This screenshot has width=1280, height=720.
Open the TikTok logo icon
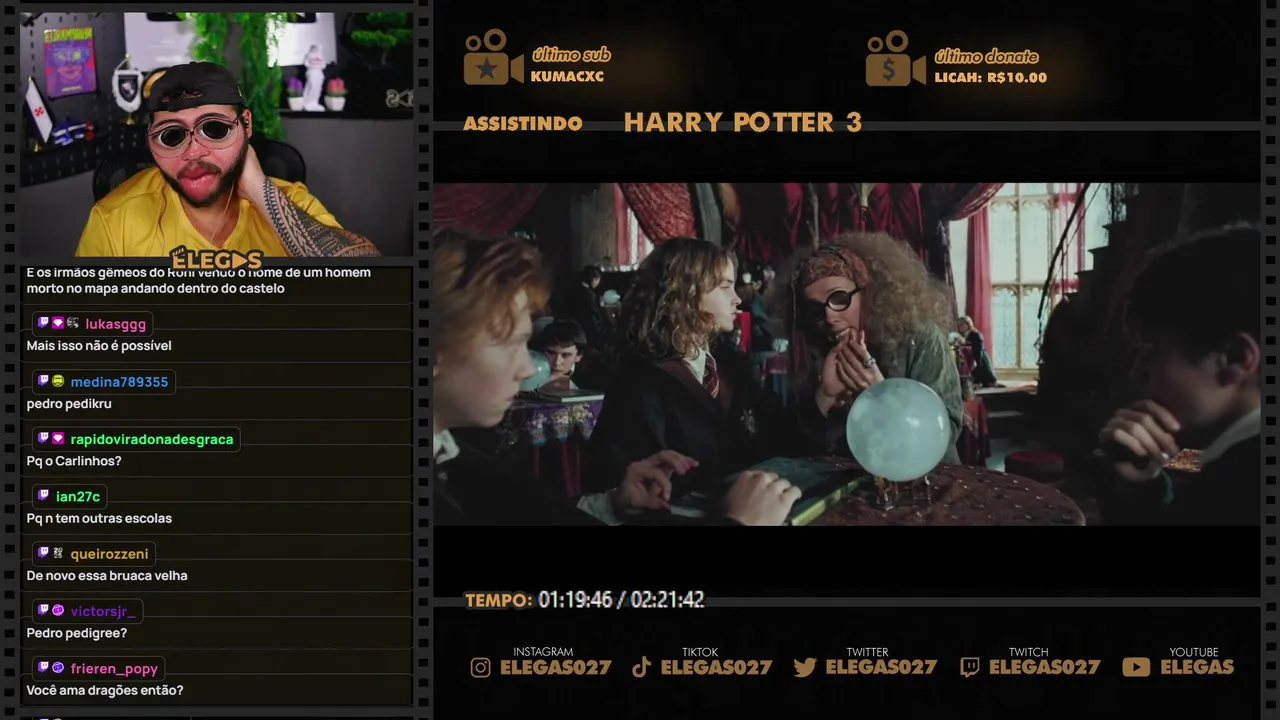(x=642, y=668)
